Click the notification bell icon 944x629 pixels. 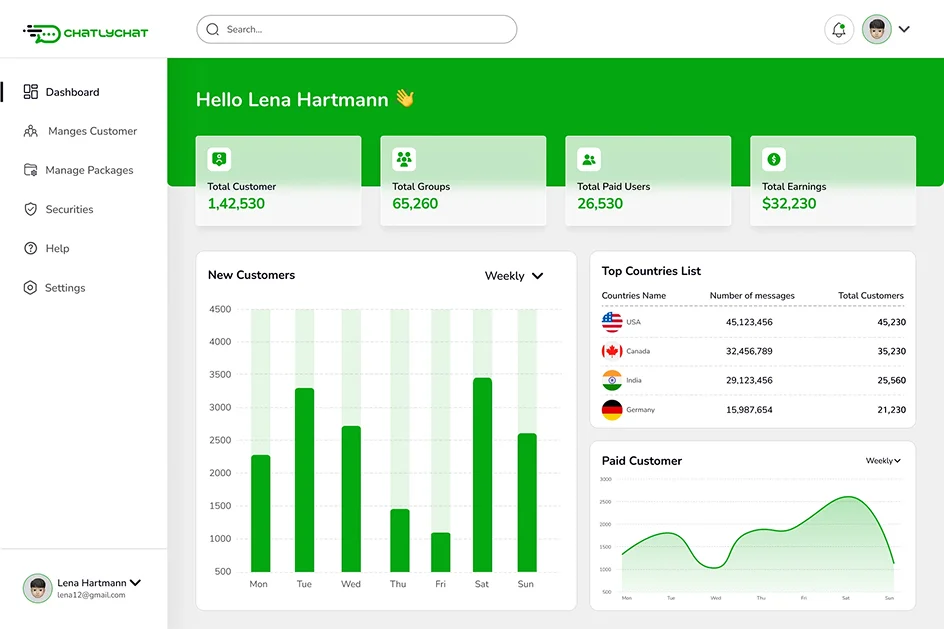[838, 30]
